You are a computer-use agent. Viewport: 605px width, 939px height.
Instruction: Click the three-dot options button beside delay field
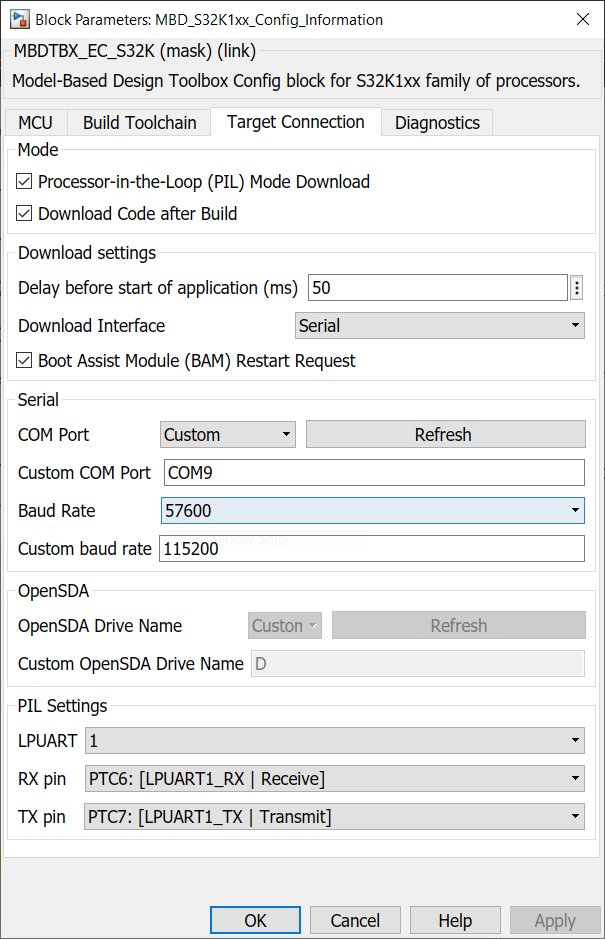pyautogui.click(x=576, y=288)
